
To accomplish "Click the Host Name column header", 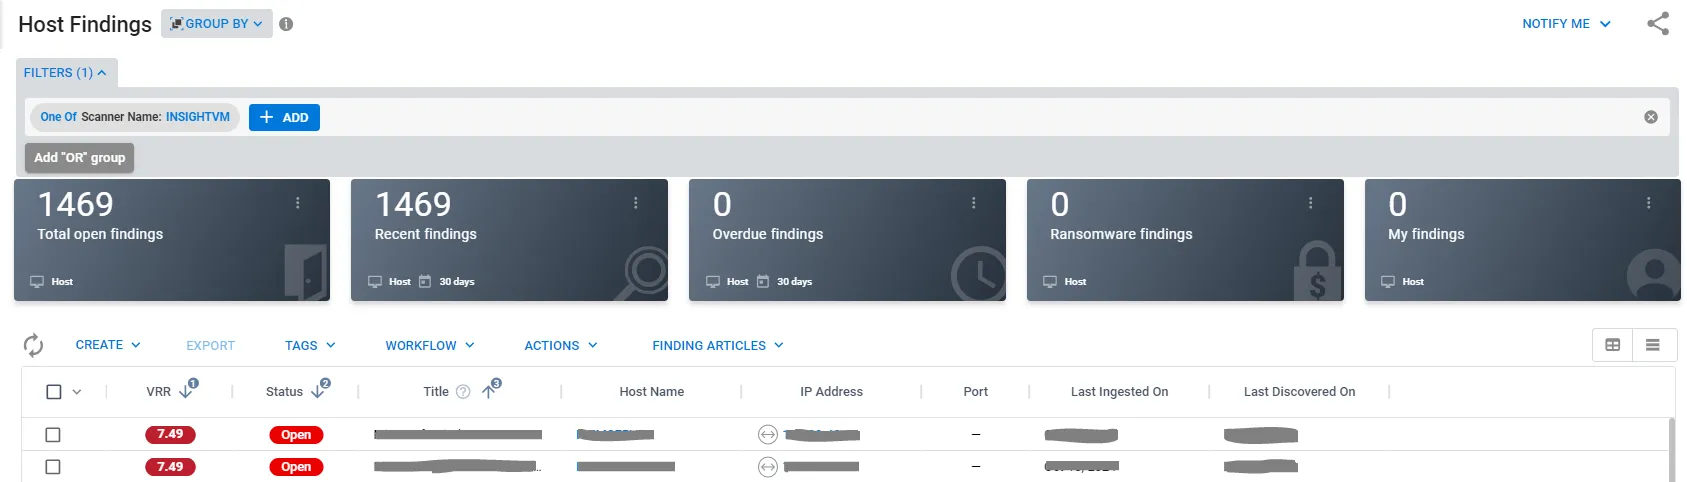I will [652, 392].
